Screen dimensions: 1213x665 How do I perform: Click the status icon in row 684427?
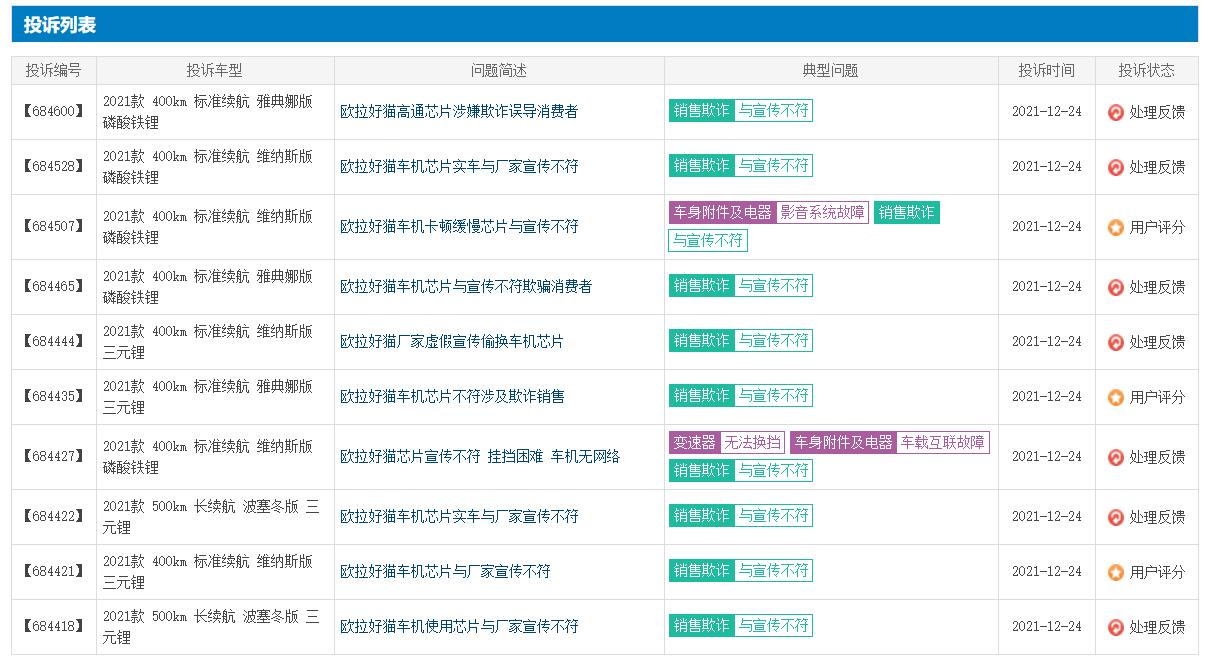pos(1116,457)
